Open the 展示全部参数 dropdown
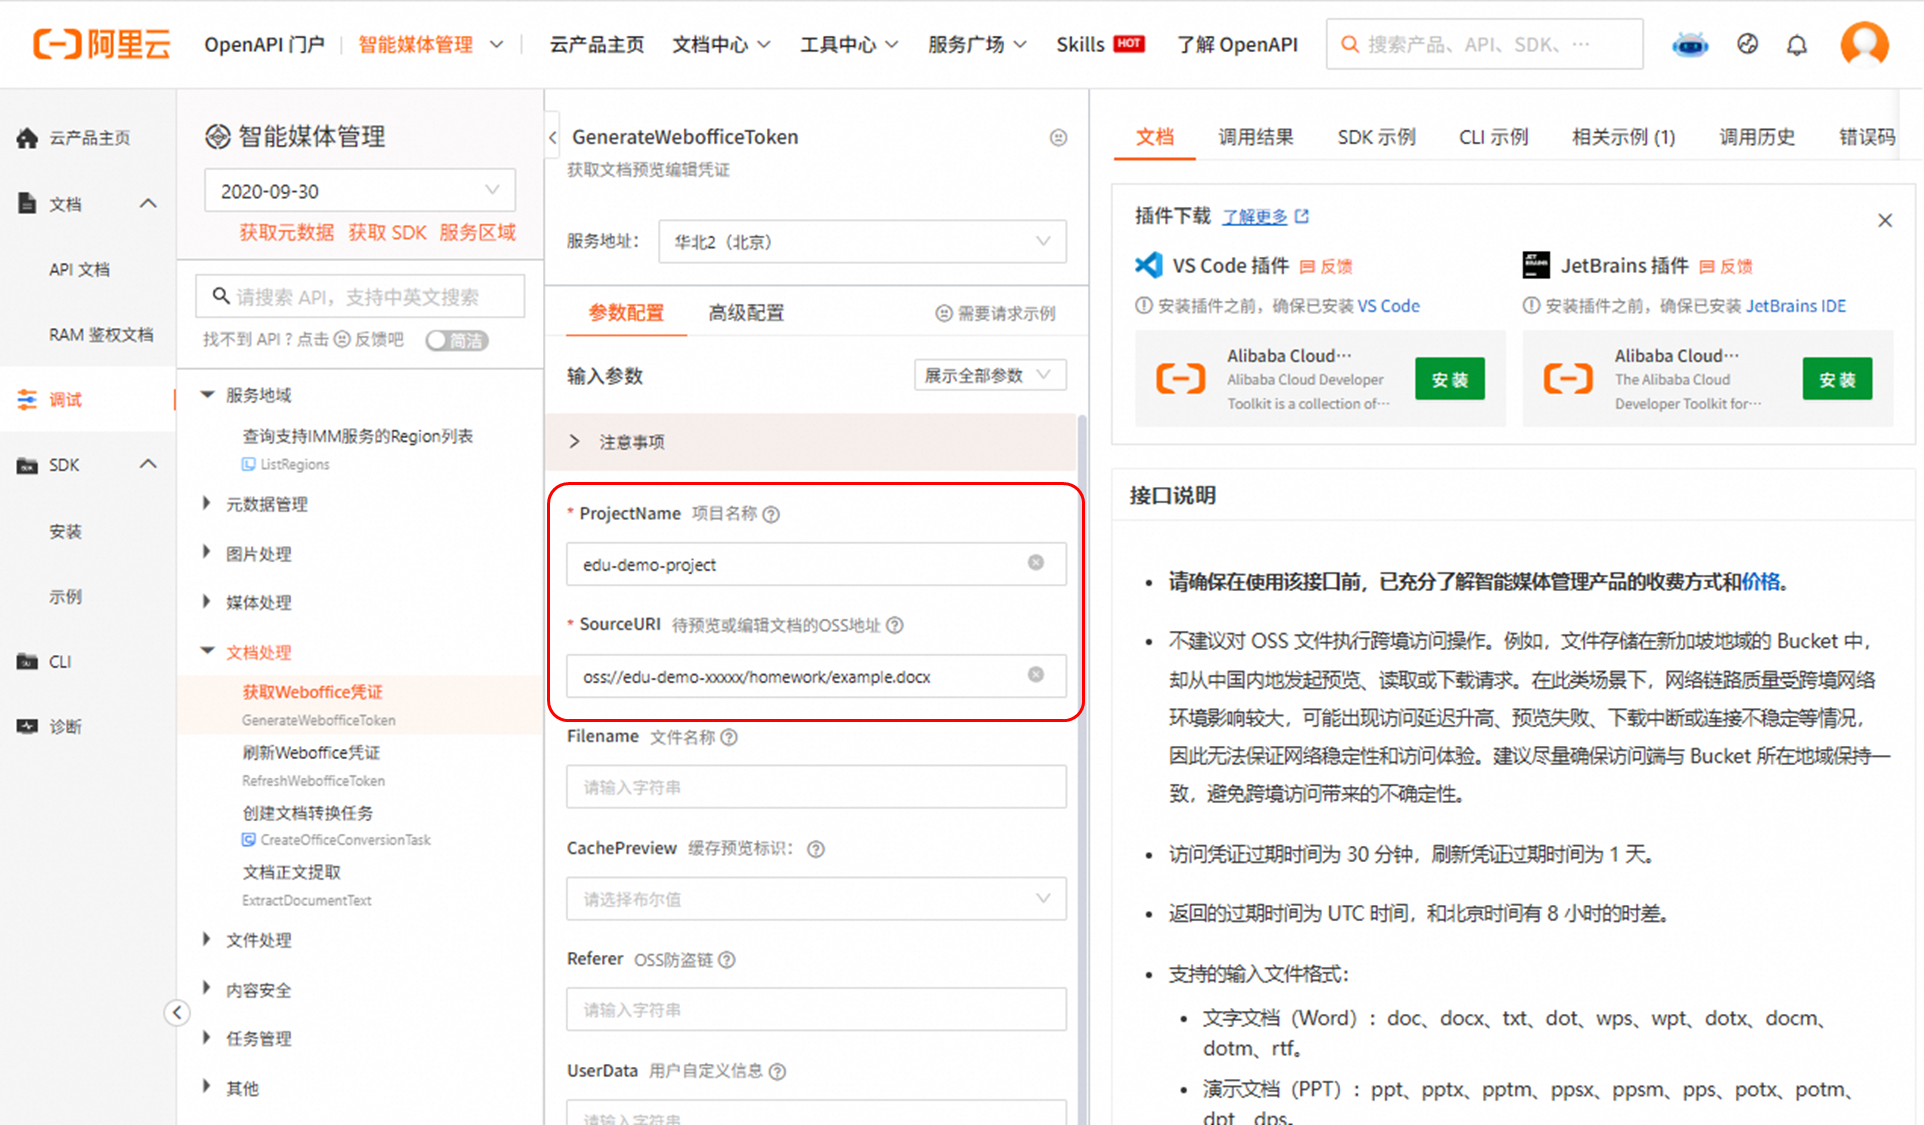 pyautogui.click(x=990, y=375)
